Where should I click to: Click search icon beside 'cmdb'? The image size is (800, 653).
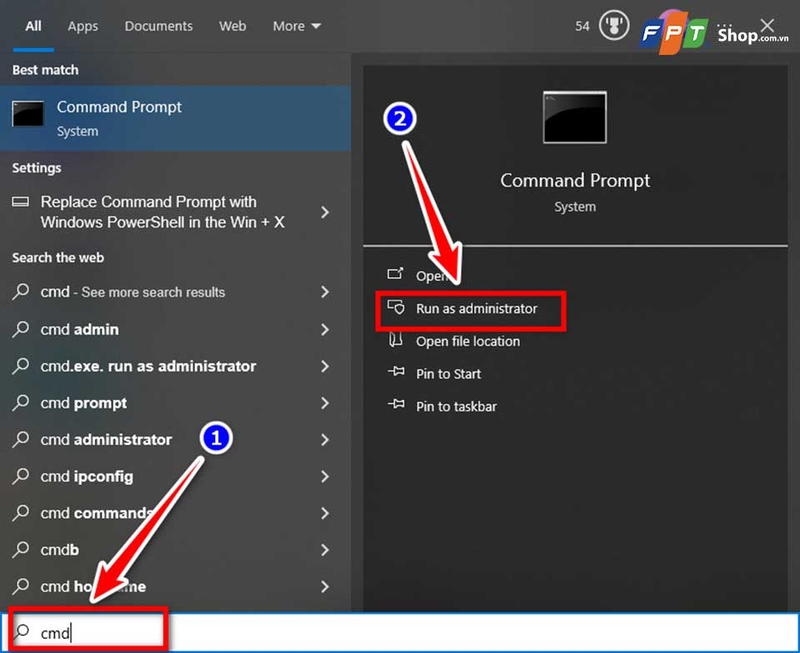point(20,549)
